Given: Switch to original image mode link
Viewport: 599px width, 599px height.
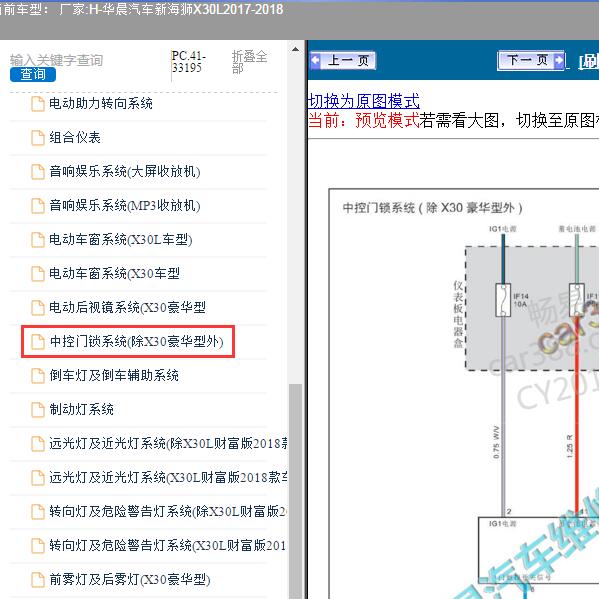Looking at the screenshot, I should [364, 101].
